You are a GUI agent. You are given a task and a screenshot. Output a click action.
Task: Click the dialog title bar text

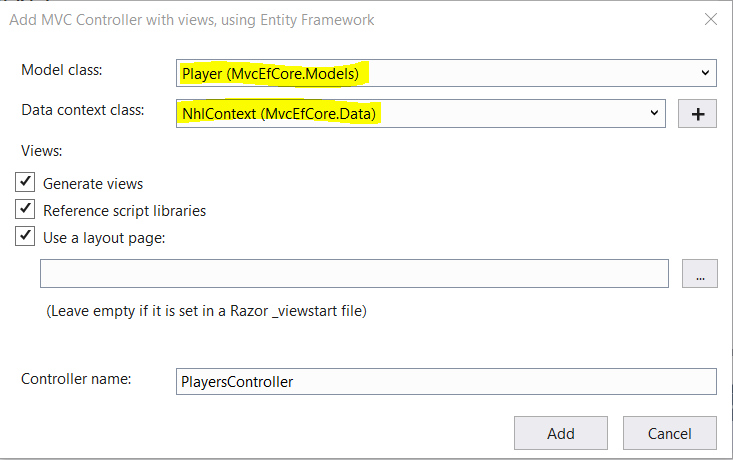[x=192, y=20]
